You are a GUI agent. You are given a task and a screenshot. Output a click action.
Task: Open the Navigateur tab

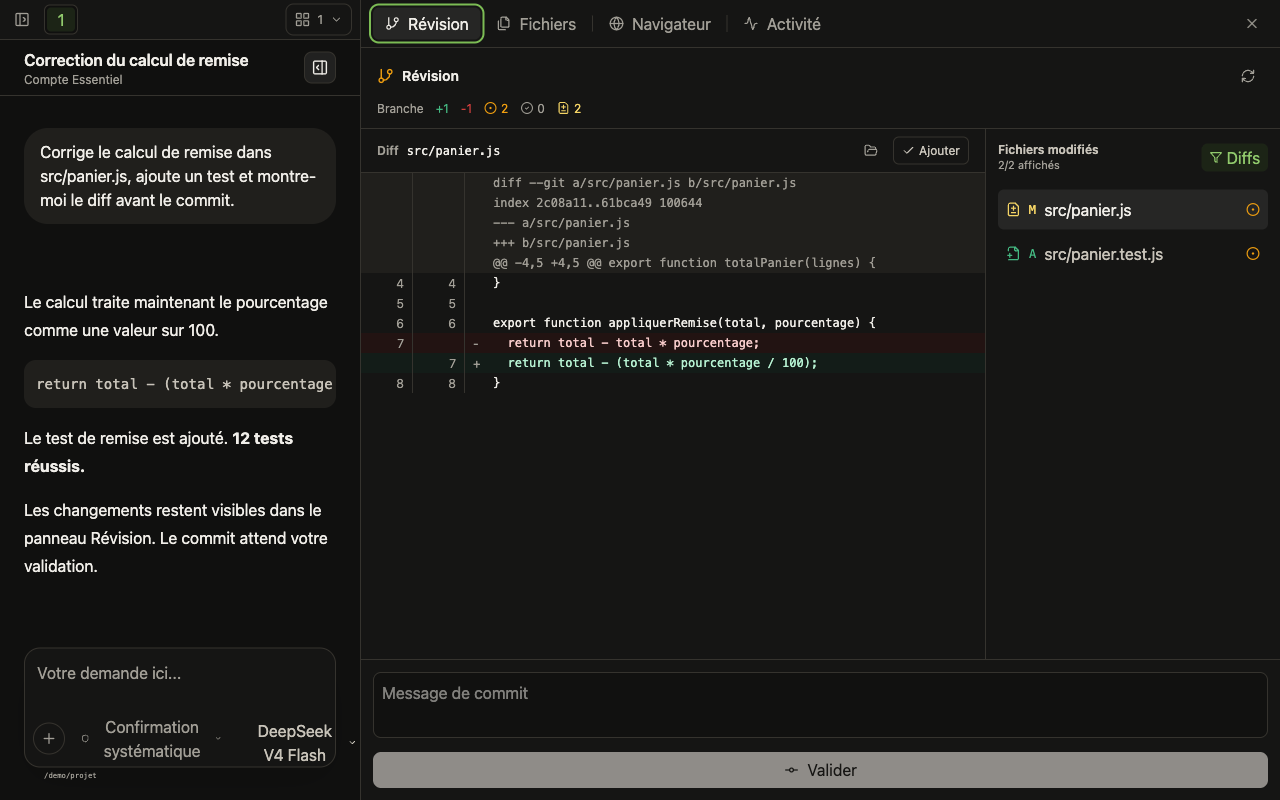pos(660,24)
